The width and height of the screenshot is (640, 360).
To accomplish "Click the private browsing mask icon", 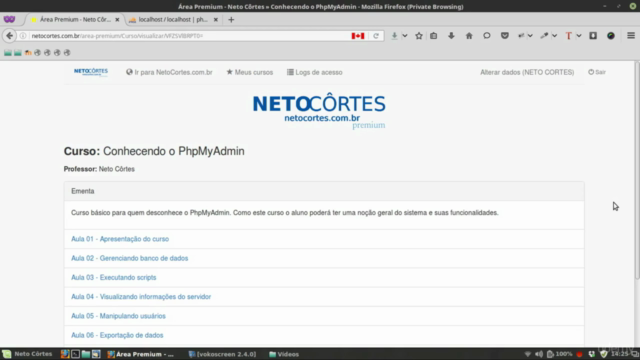I will point(9,19).
